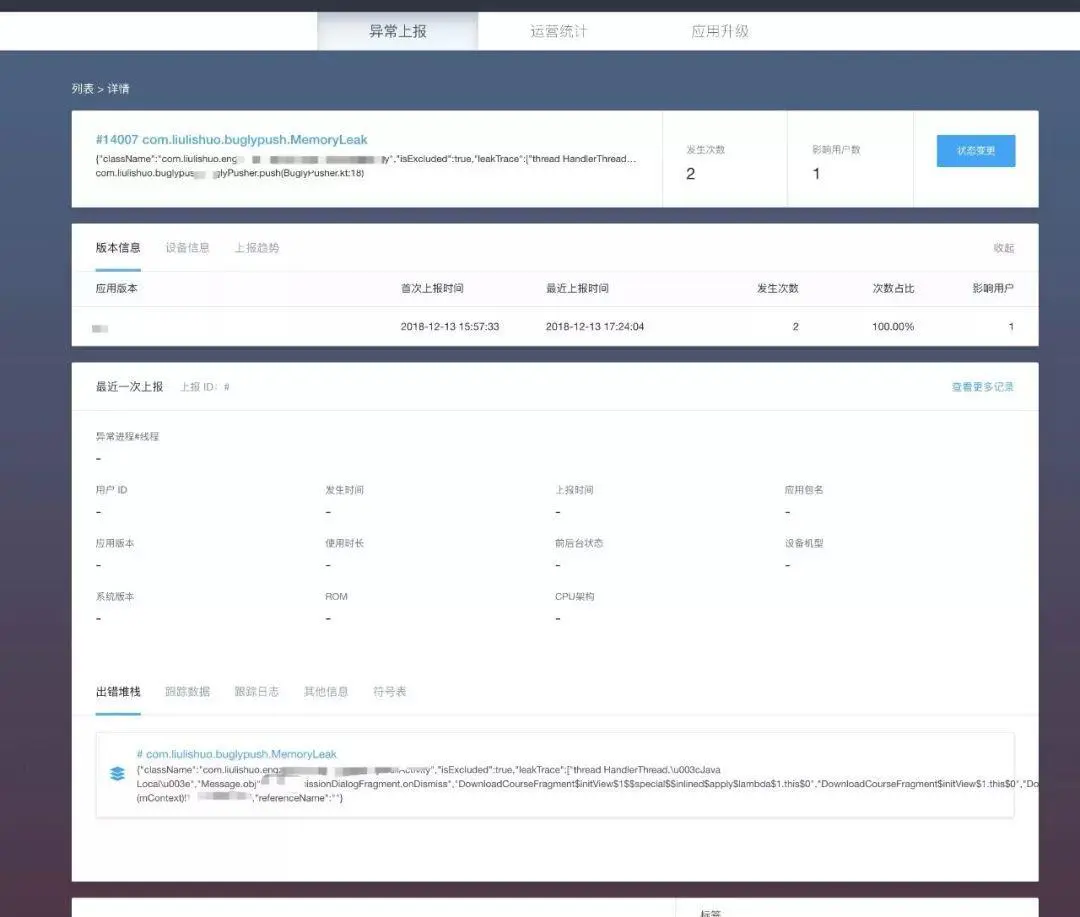The width and height of the screenshot is (1080, 917).
Task: Collapse version panel with 收起
Action: tap(1004, 248)
